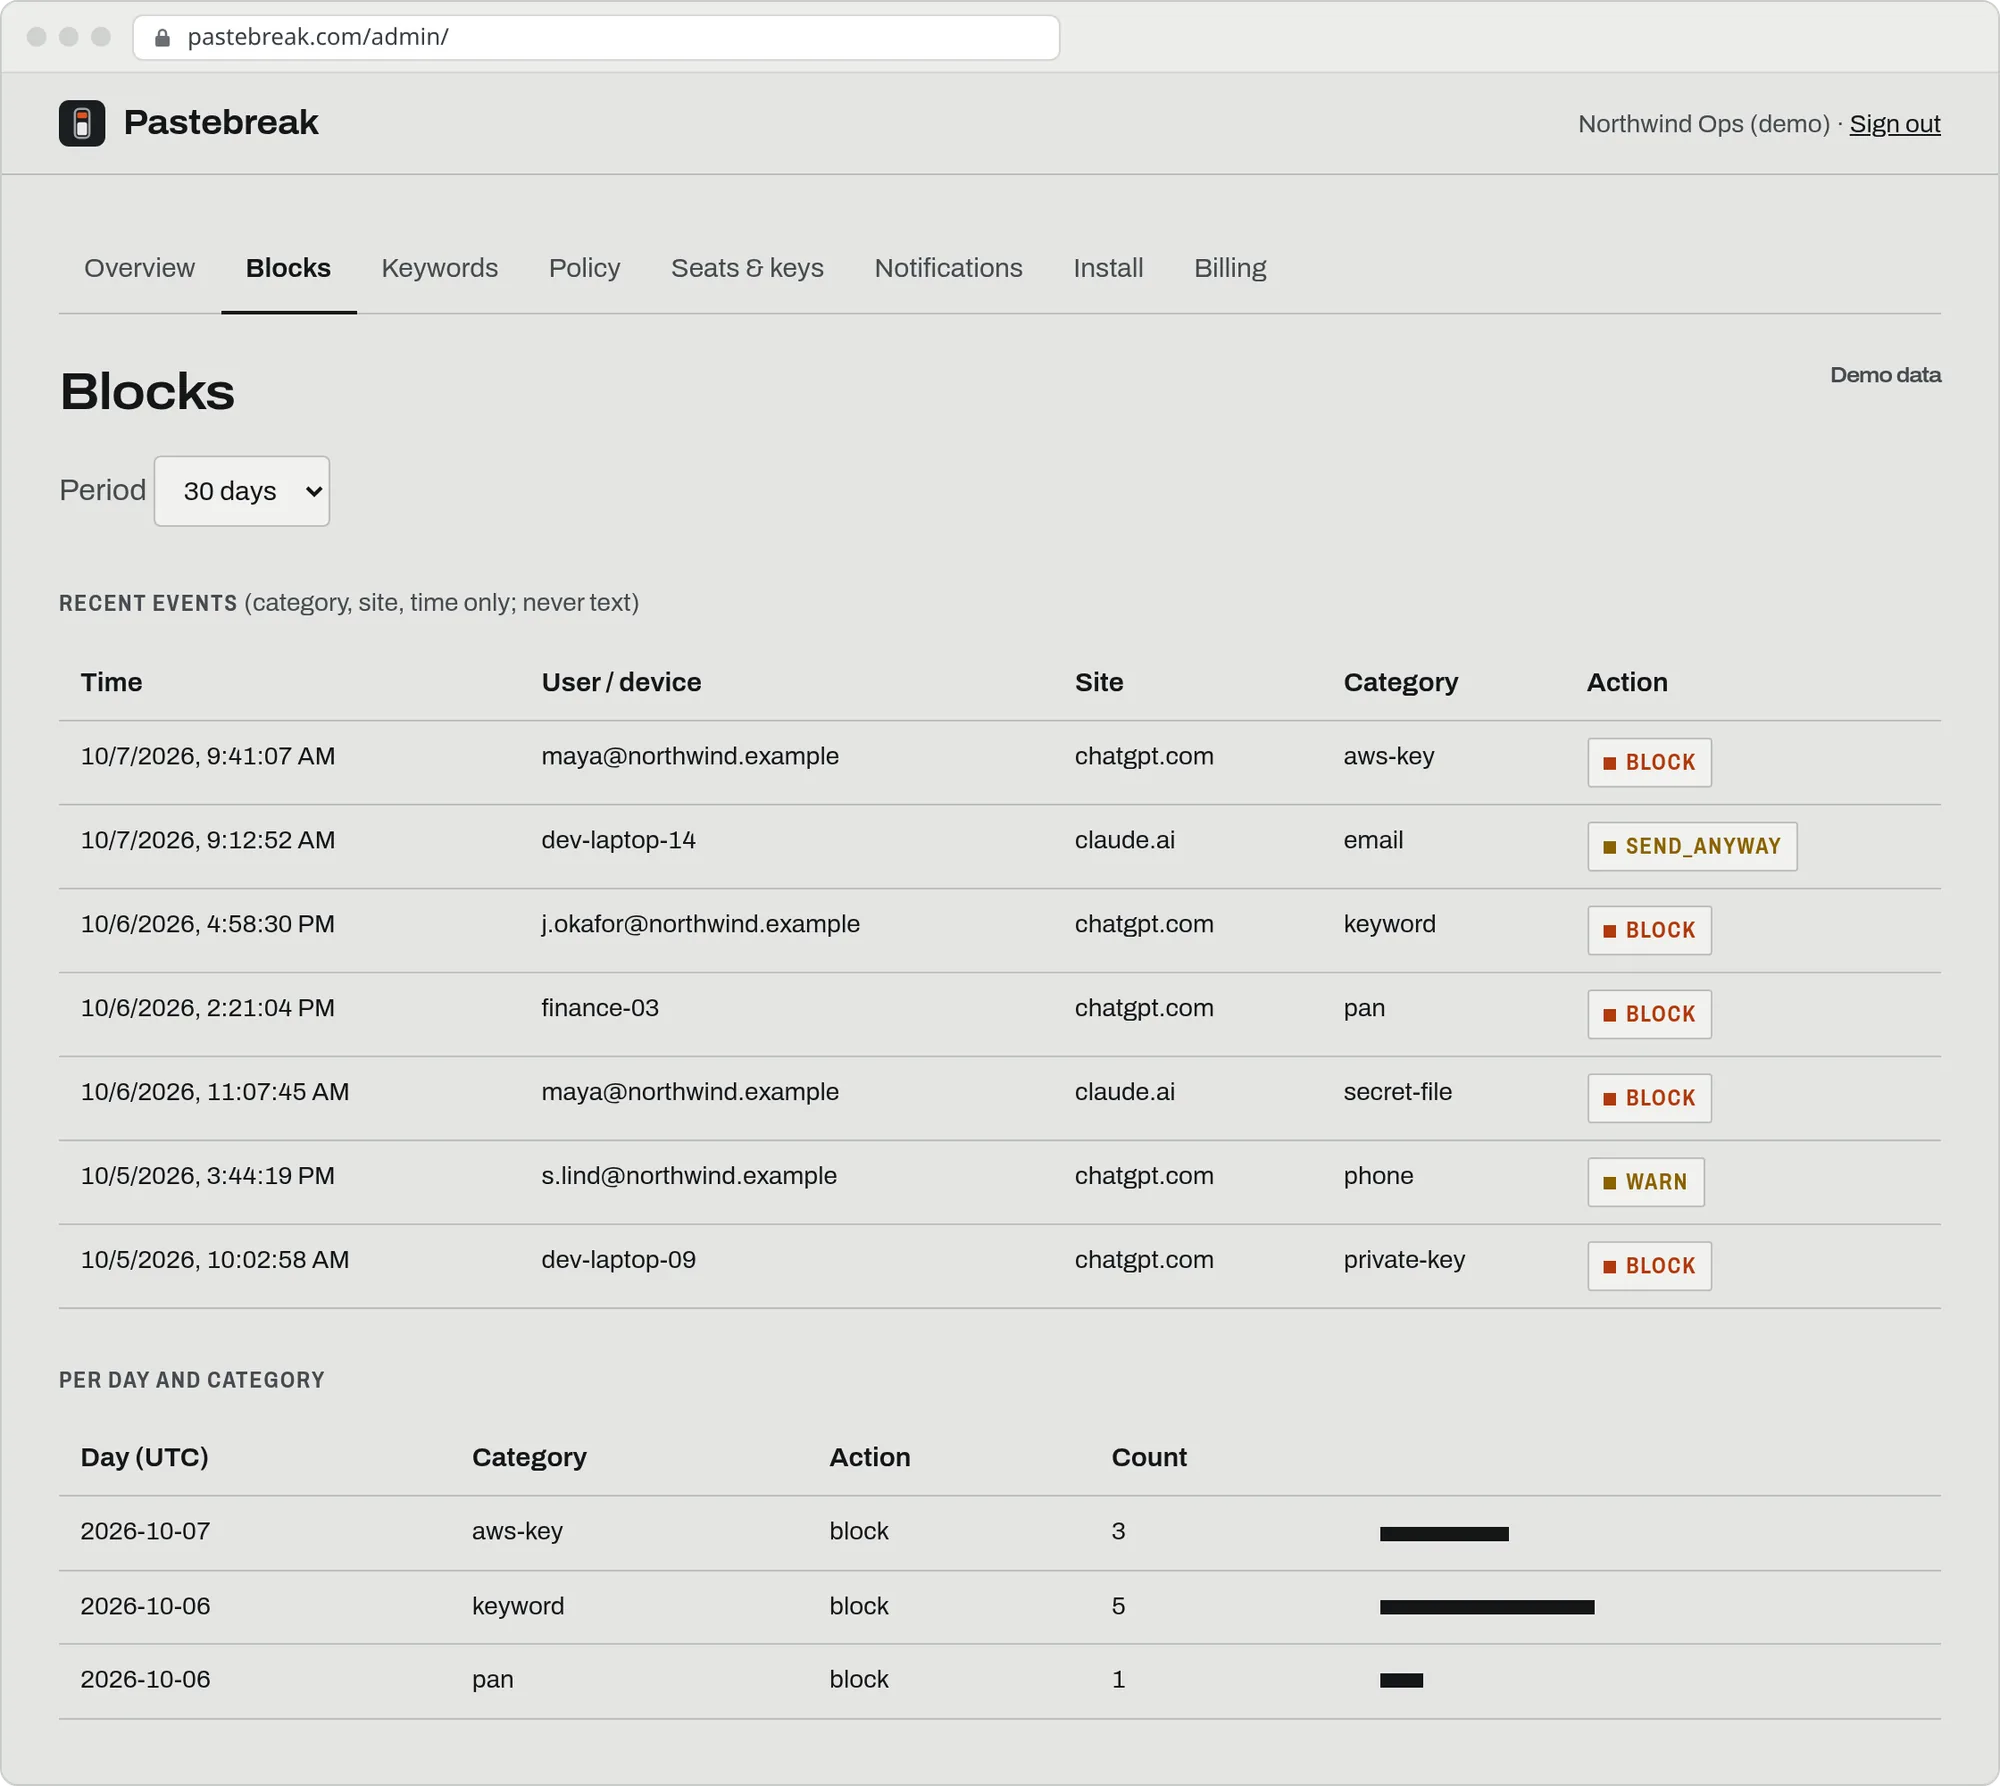Viewport: 2000px width, 1786px height.
Task: Click the BLOCK badge in the private-key row
Action: (x=1649, y=1266)
